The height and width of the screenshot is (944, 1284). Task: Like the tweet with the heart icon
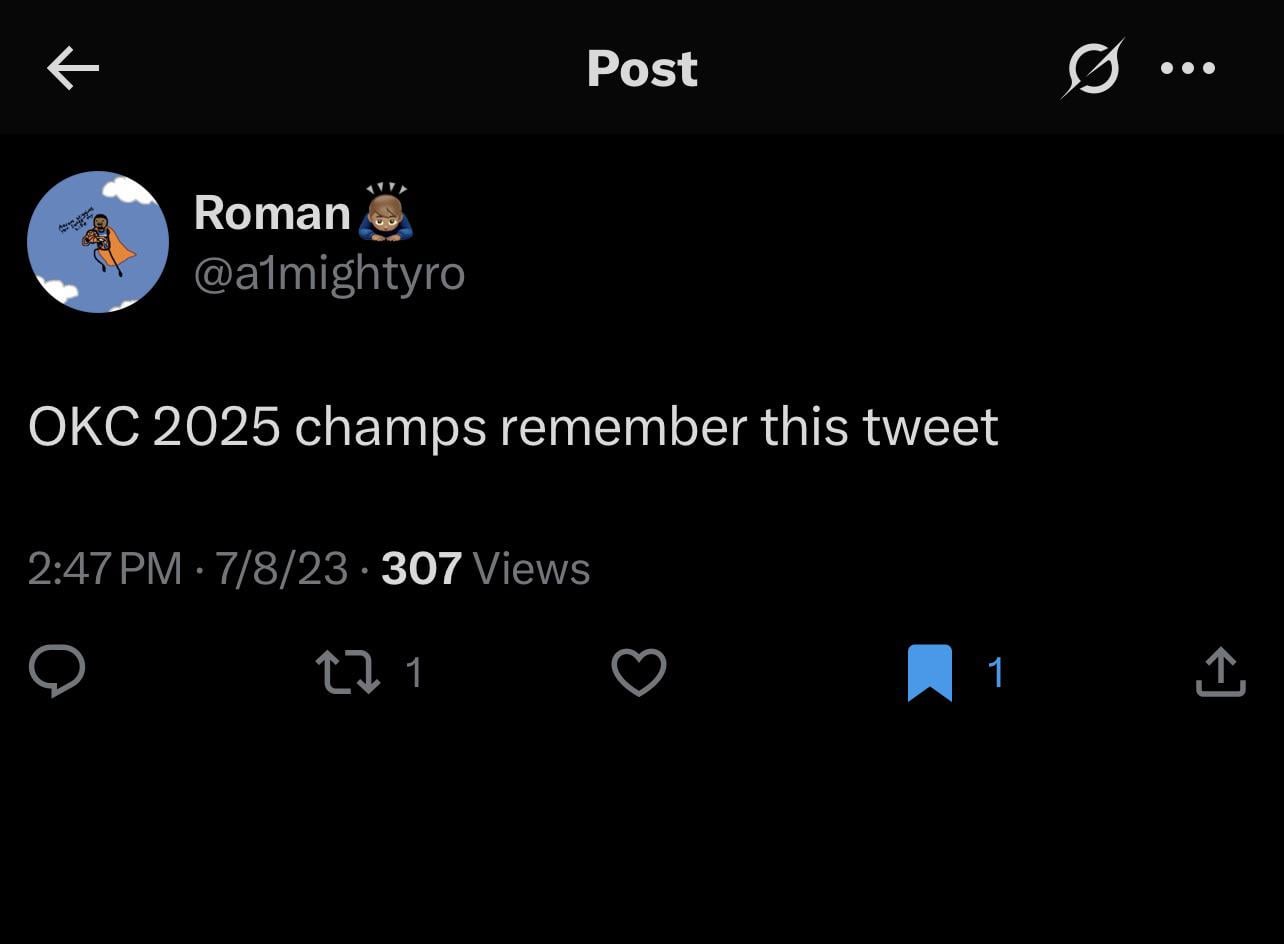coord(638,672)
